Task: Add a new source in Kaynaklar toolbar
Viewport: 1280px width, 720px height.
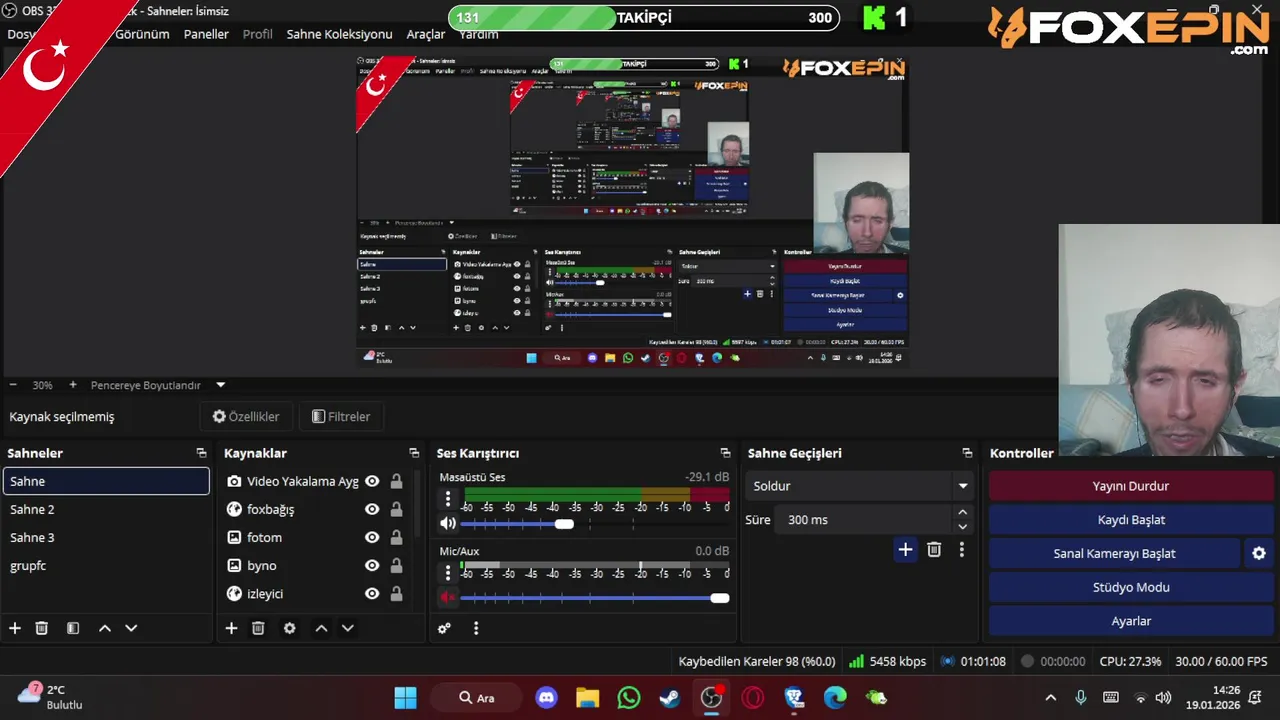Action: click(231, 628)
